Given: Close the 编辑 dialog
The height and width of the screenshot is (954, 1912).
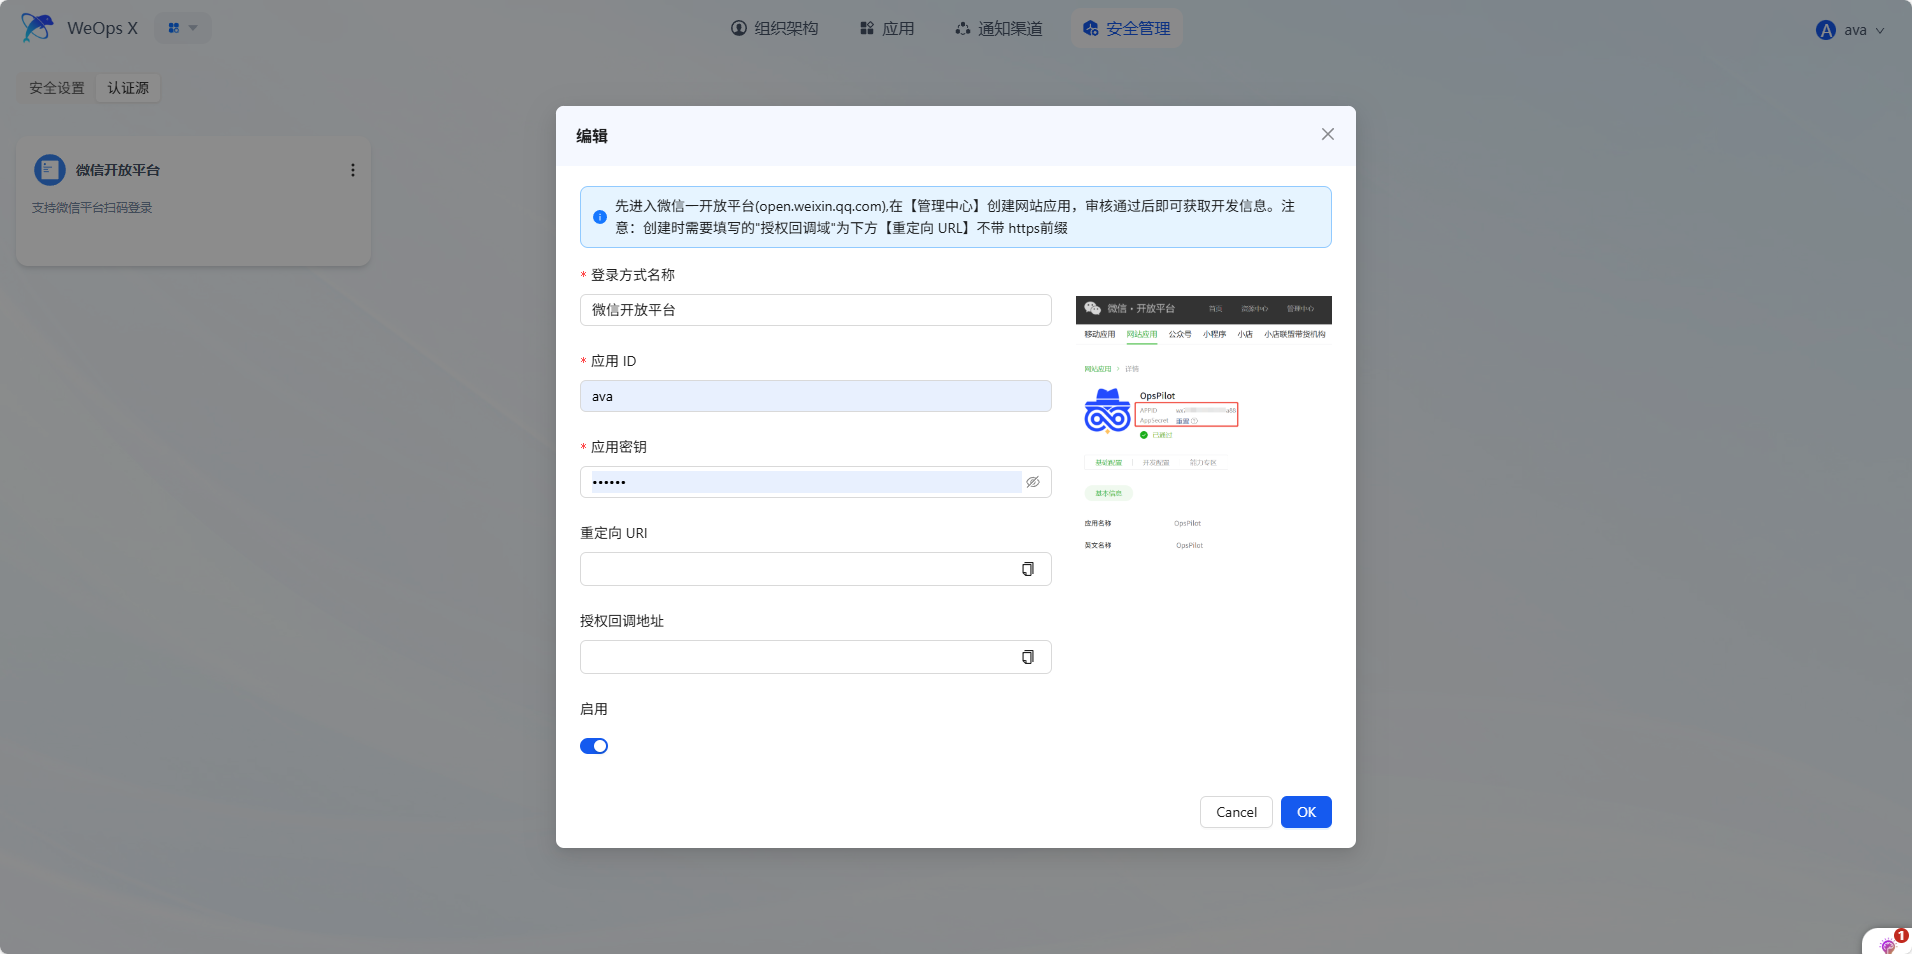Looking at the screenshot, I should click(x=1327, y=134).
